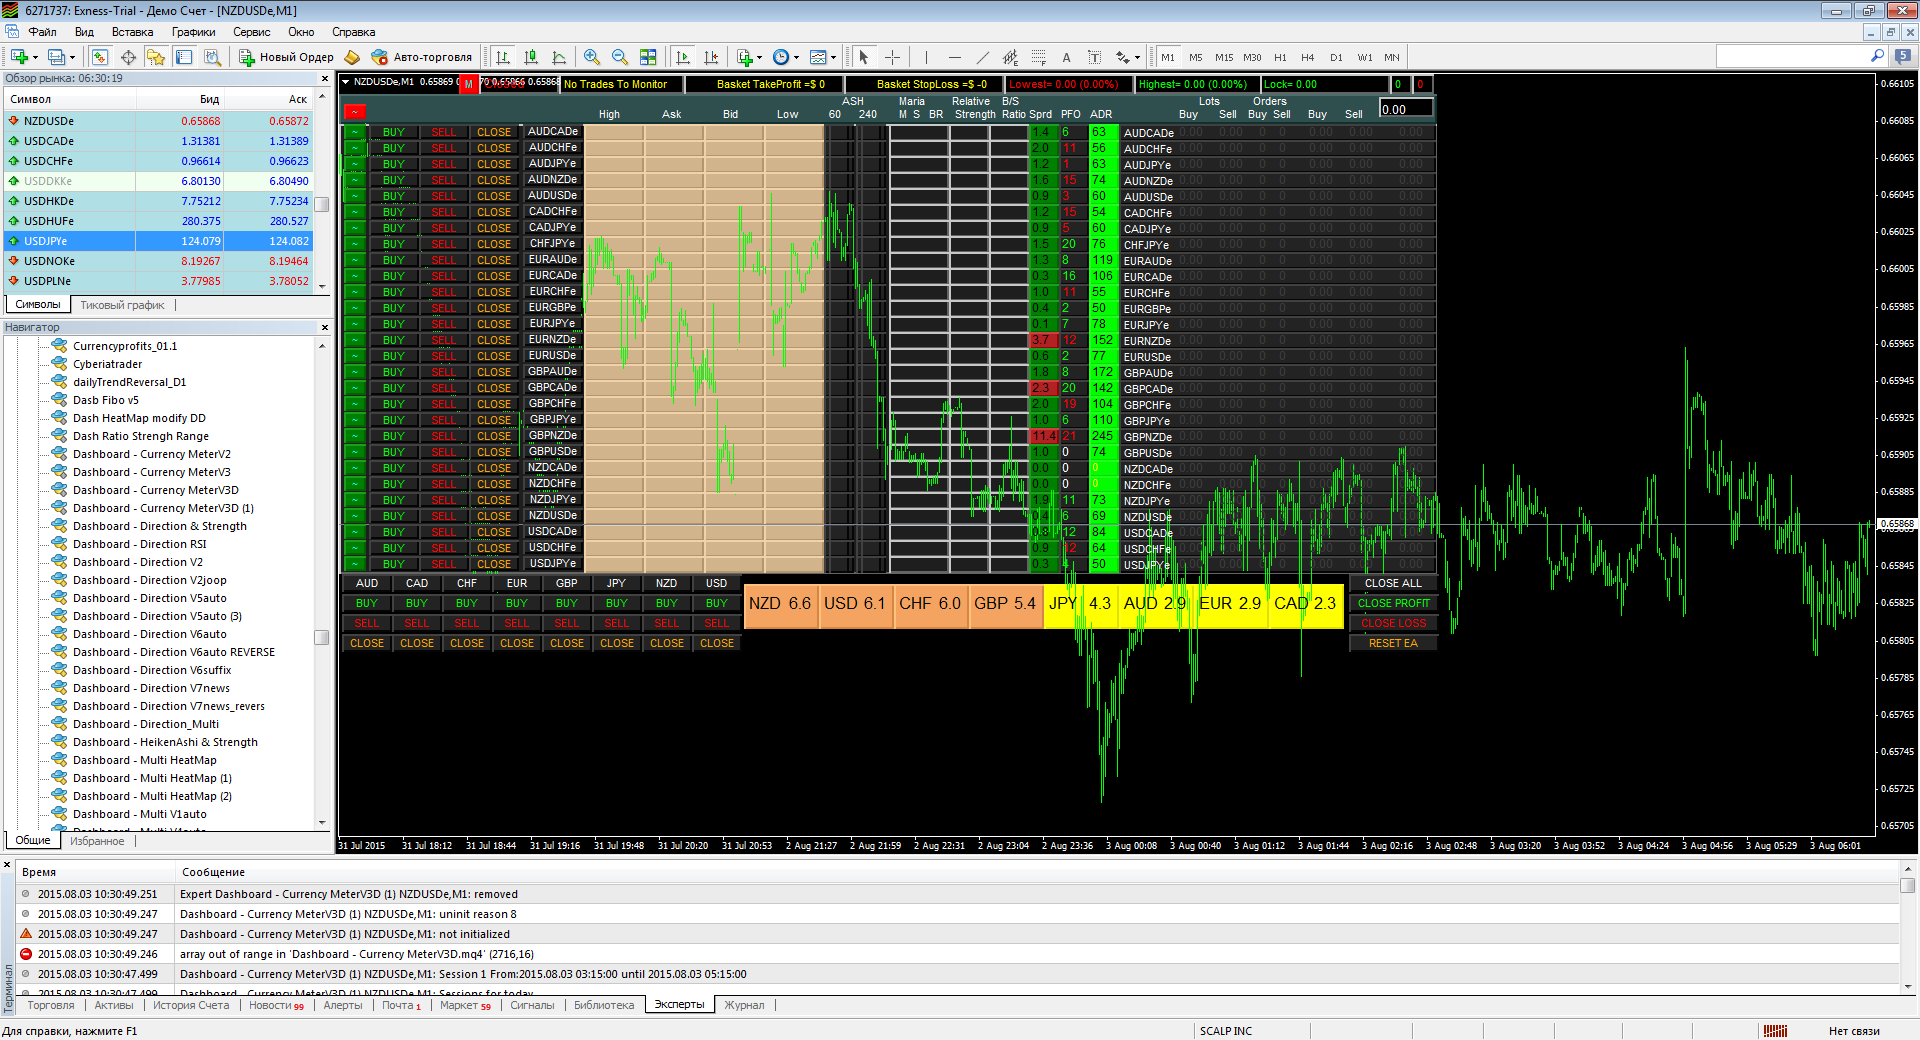The image size is (1920, 1040).
Task: Zoom in on the chart
Action: [592, 57]
